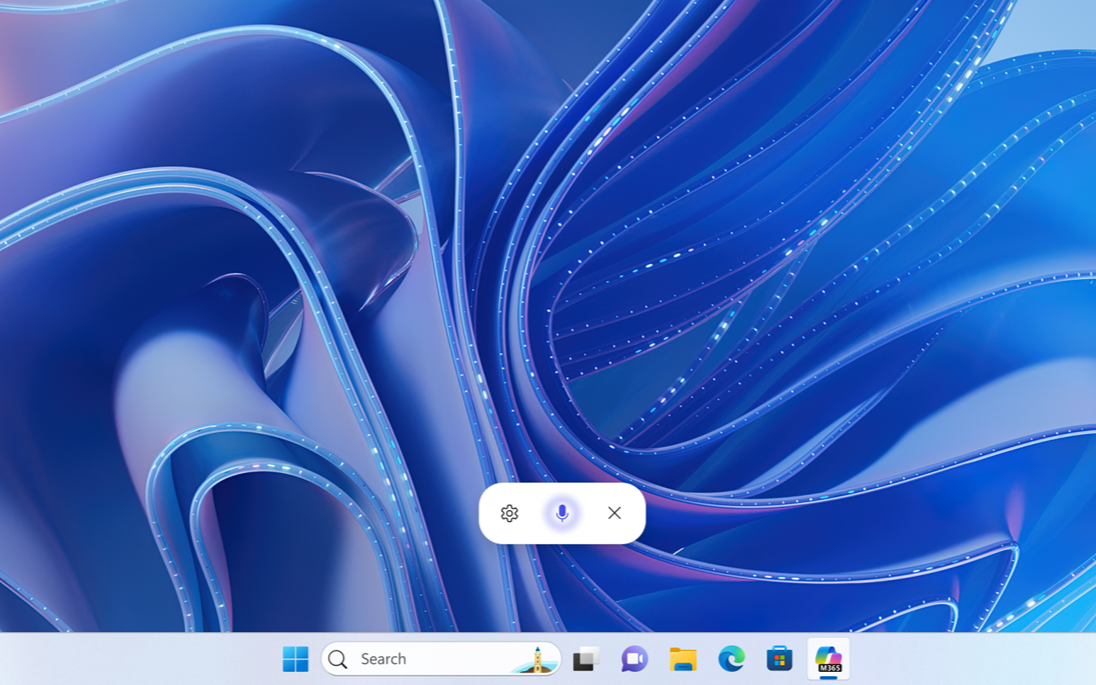Open File Explorer

click(682, 658)
